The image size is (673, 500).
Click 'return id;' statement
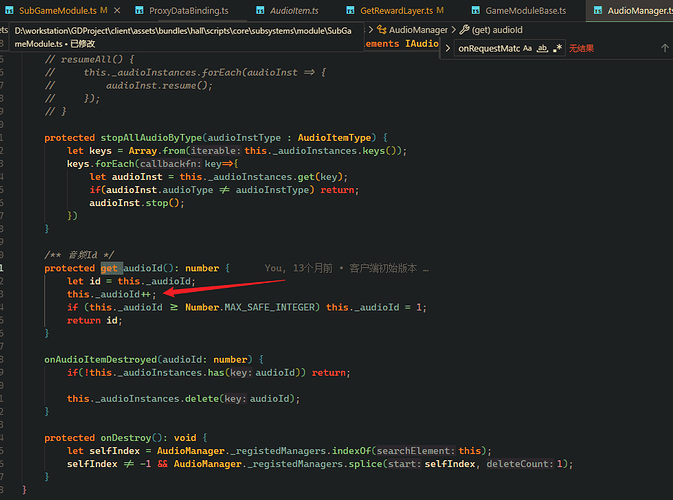pos(94,321)
